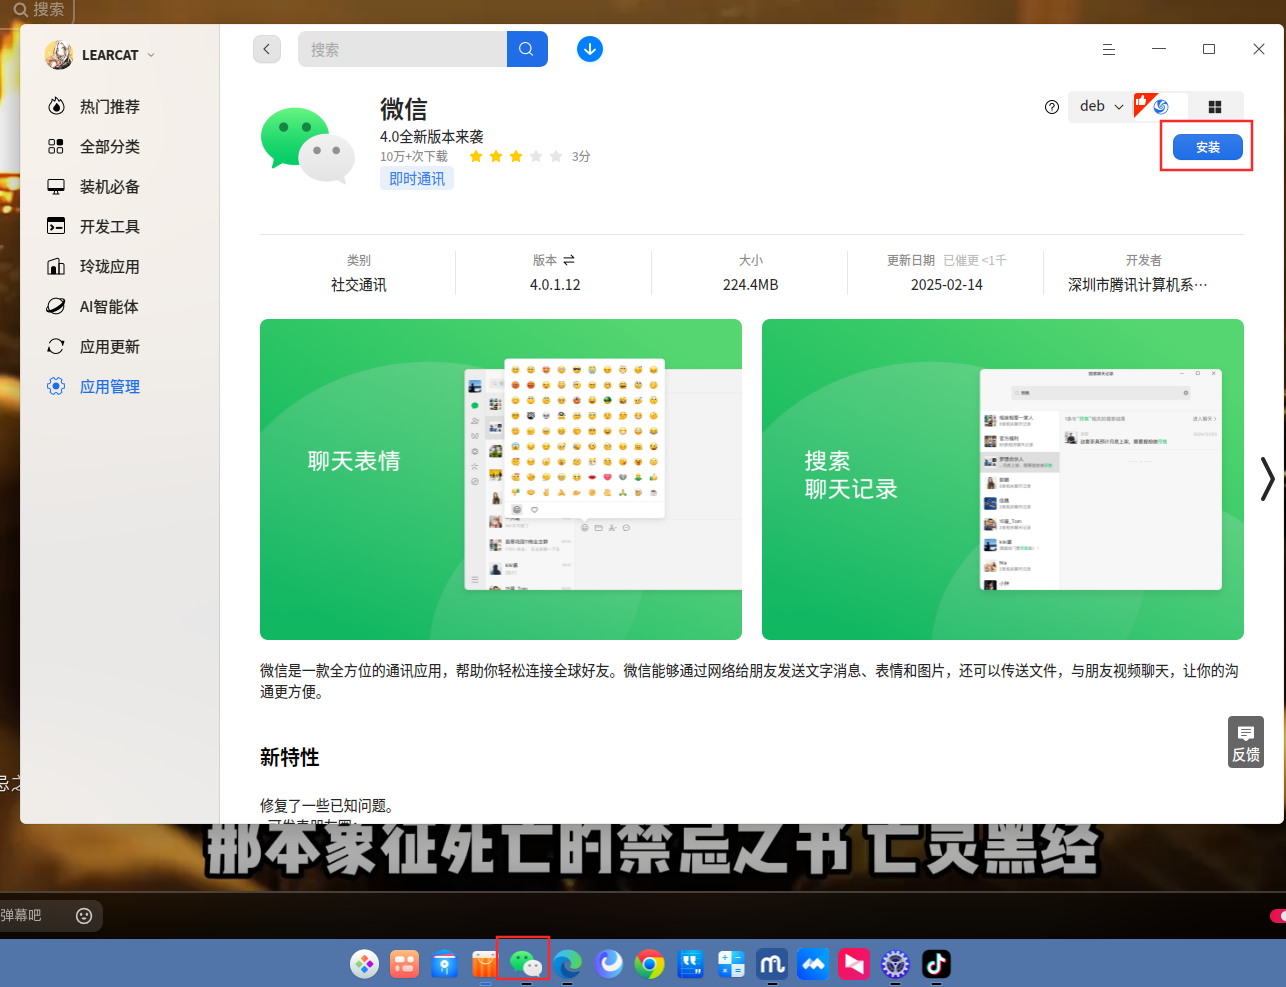
Task: Go back with the arrow button
Action: 267,49
